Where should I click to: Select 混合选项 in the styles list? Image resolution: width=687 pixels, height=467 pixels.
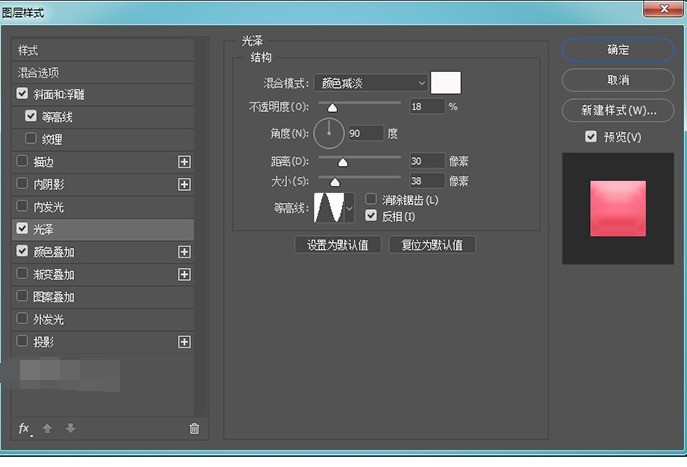click(40, 73)
